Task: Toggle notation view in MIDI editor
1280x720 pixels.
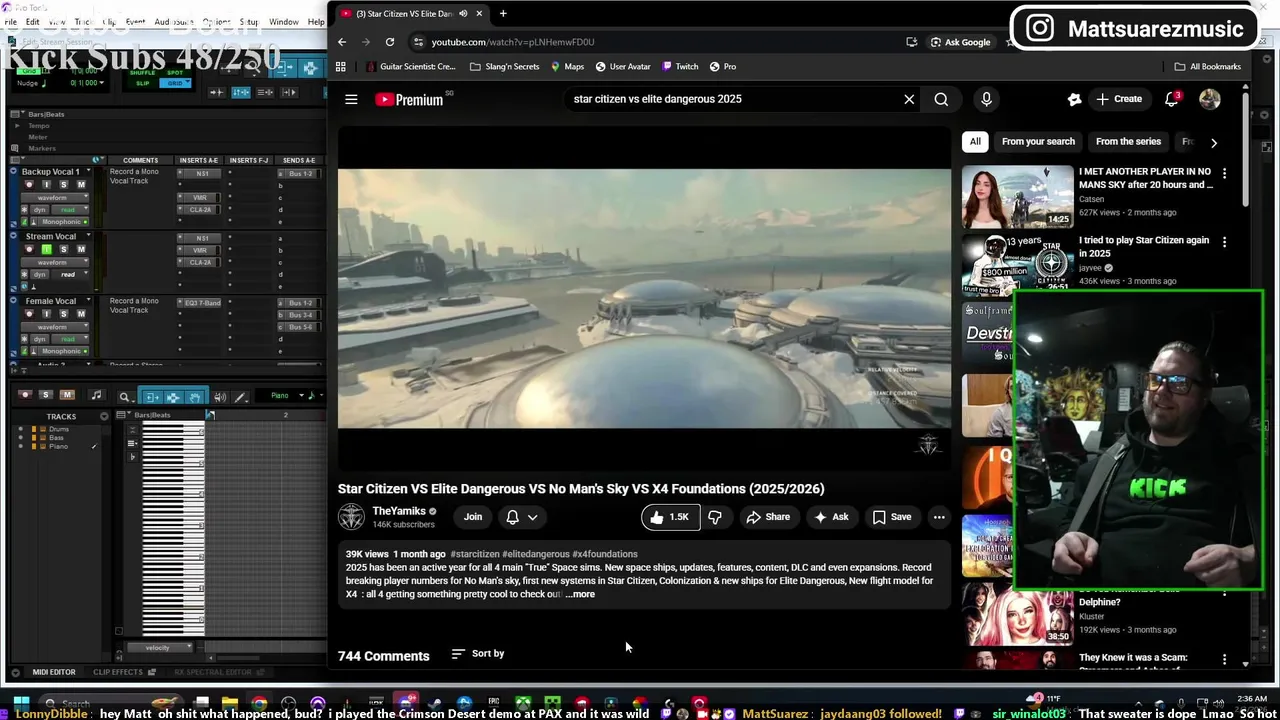Action: 96,395
